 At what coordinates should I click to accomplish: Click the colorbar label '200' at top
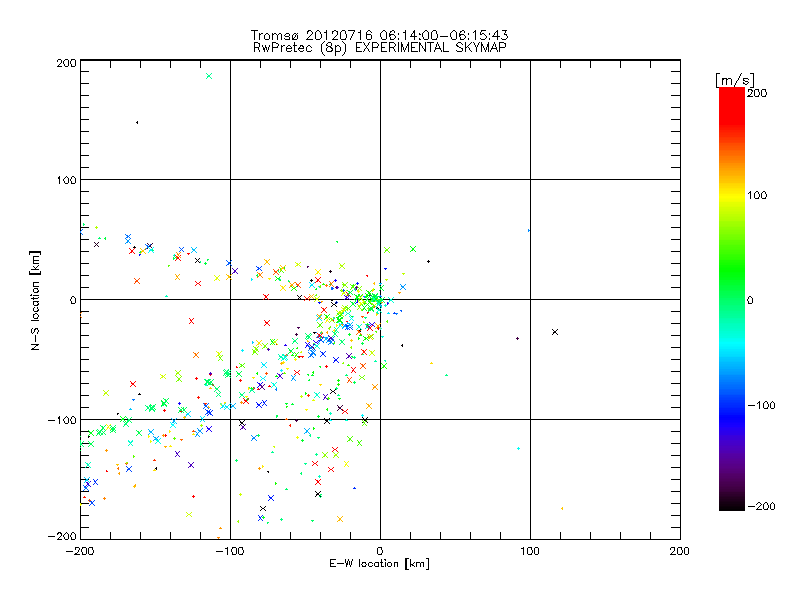(757, 93)
